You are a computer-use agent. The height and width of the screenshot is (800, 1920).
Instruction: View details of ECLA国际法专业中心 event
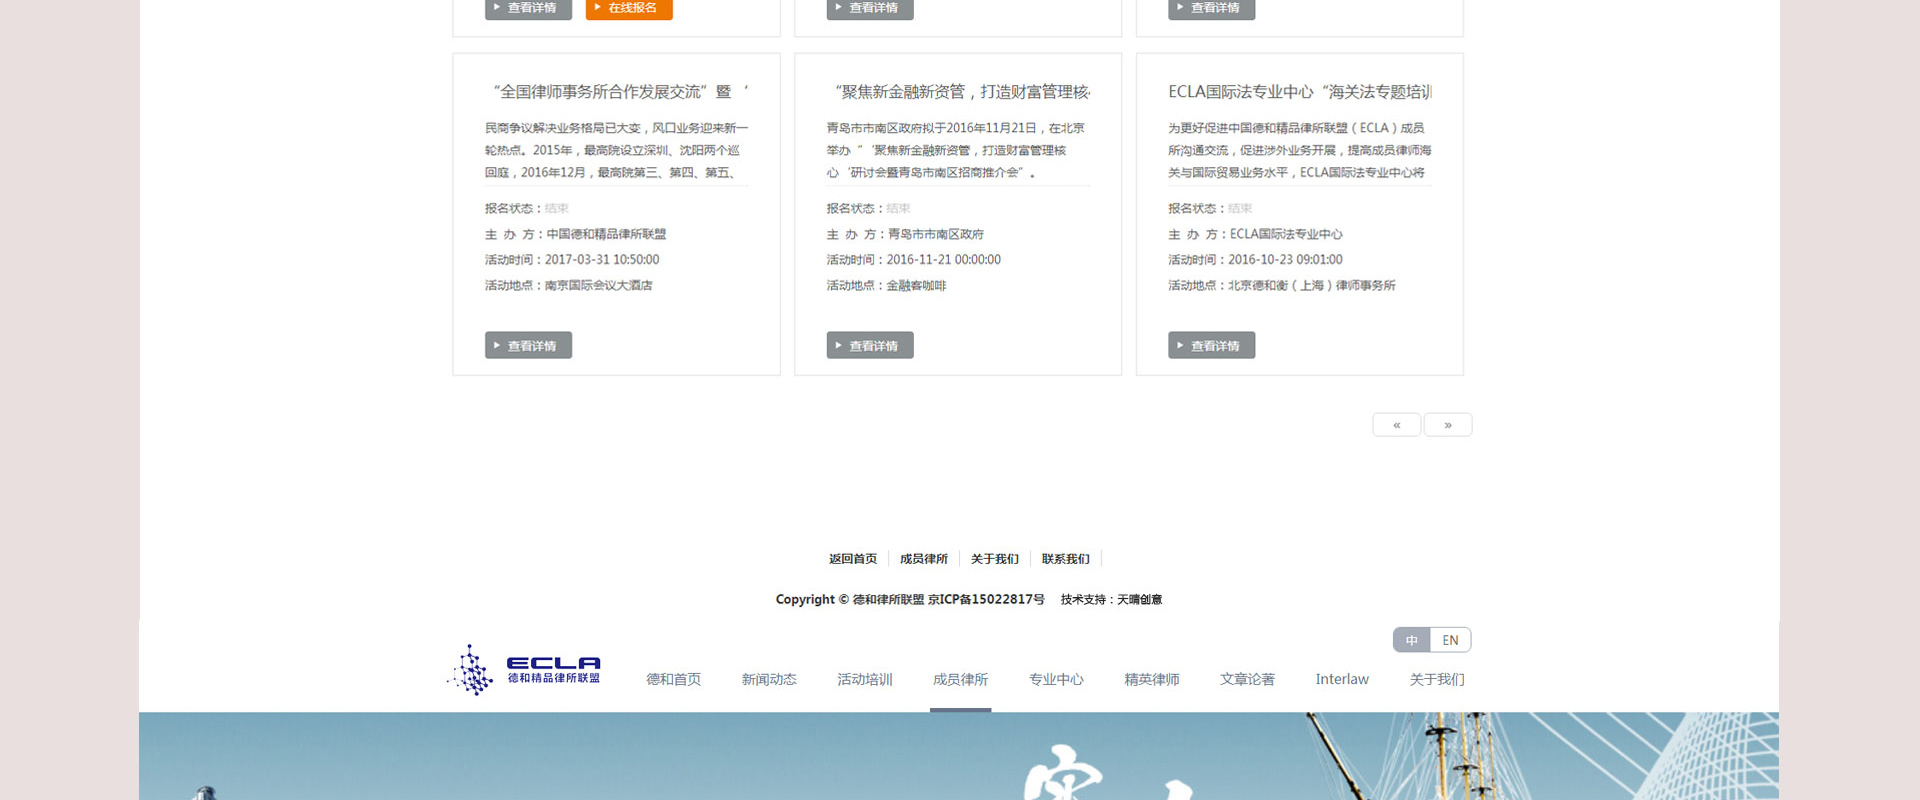pos(1211,345)
